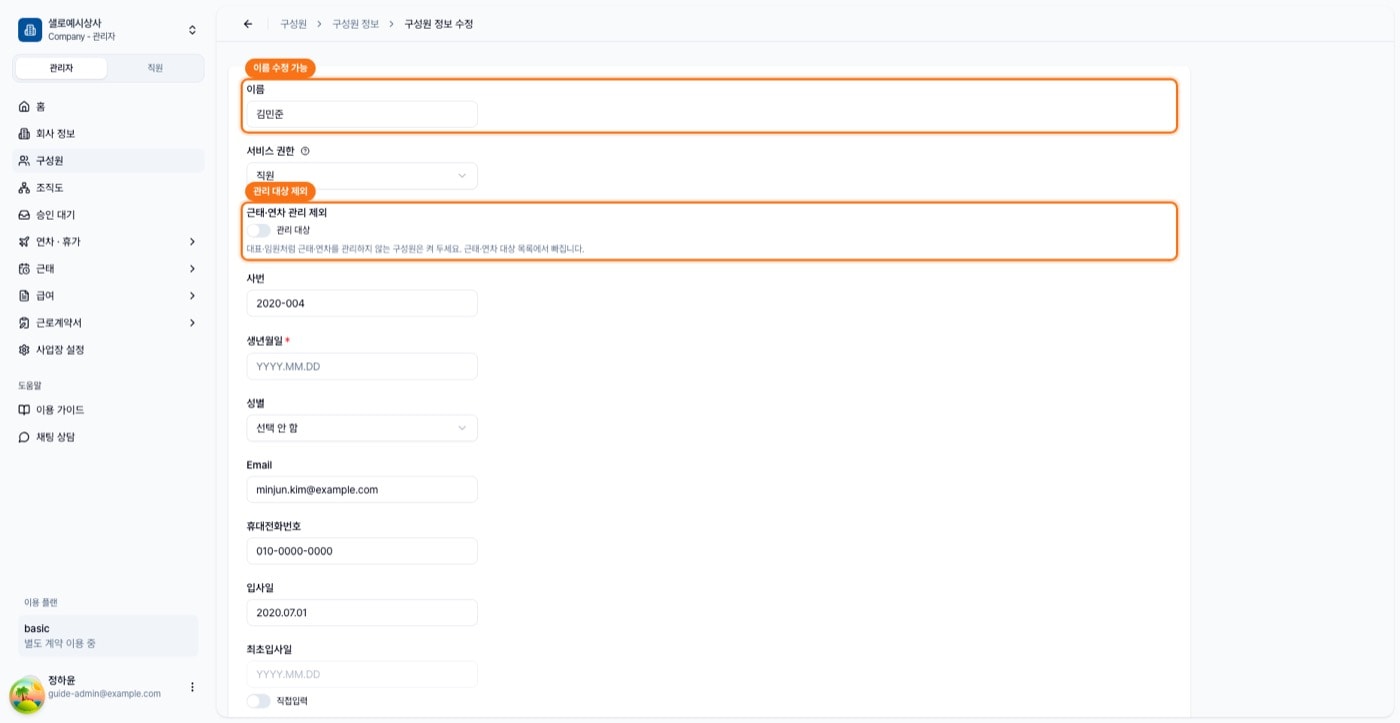
Task: Click the 최초입사일 date field
Action: (362, 674)
